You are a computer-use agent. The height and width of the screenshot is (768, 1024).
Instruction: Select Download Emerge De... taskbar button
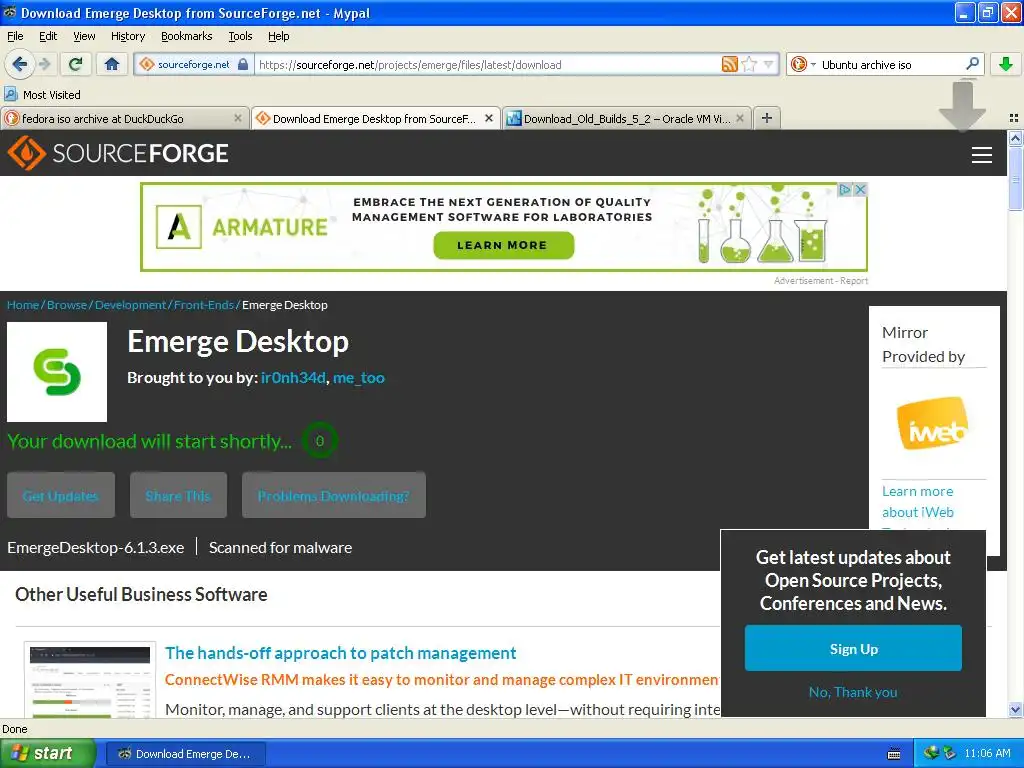(x=185, y=754)
